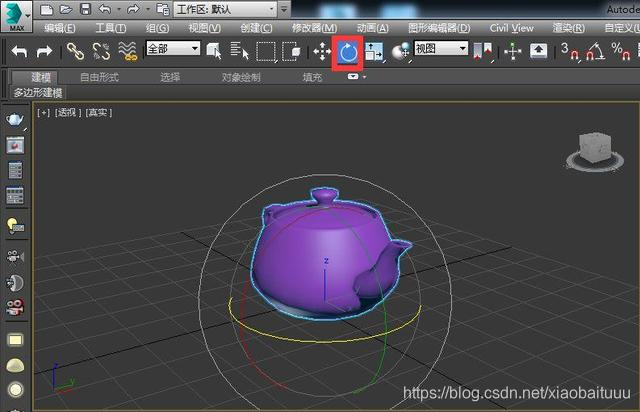Activate Select and Move tool
The image size is (640, 412).
click(x=322, y=51)
